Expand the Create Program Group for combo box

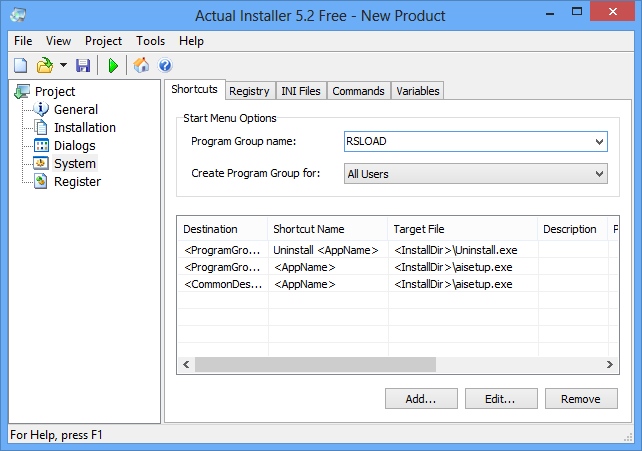pyautogui.click(x=599, y=174)
